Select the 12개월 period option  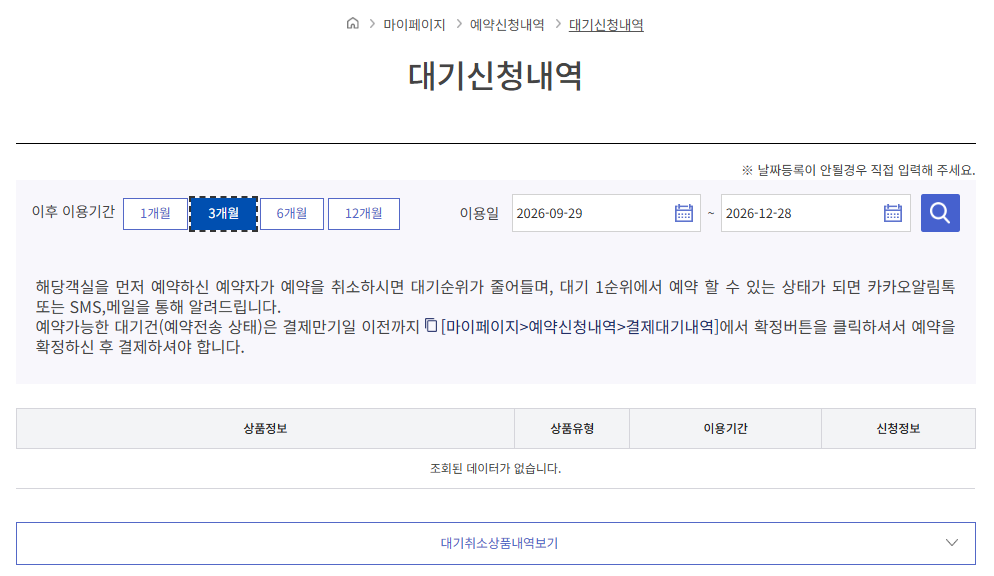coord(364,214)
